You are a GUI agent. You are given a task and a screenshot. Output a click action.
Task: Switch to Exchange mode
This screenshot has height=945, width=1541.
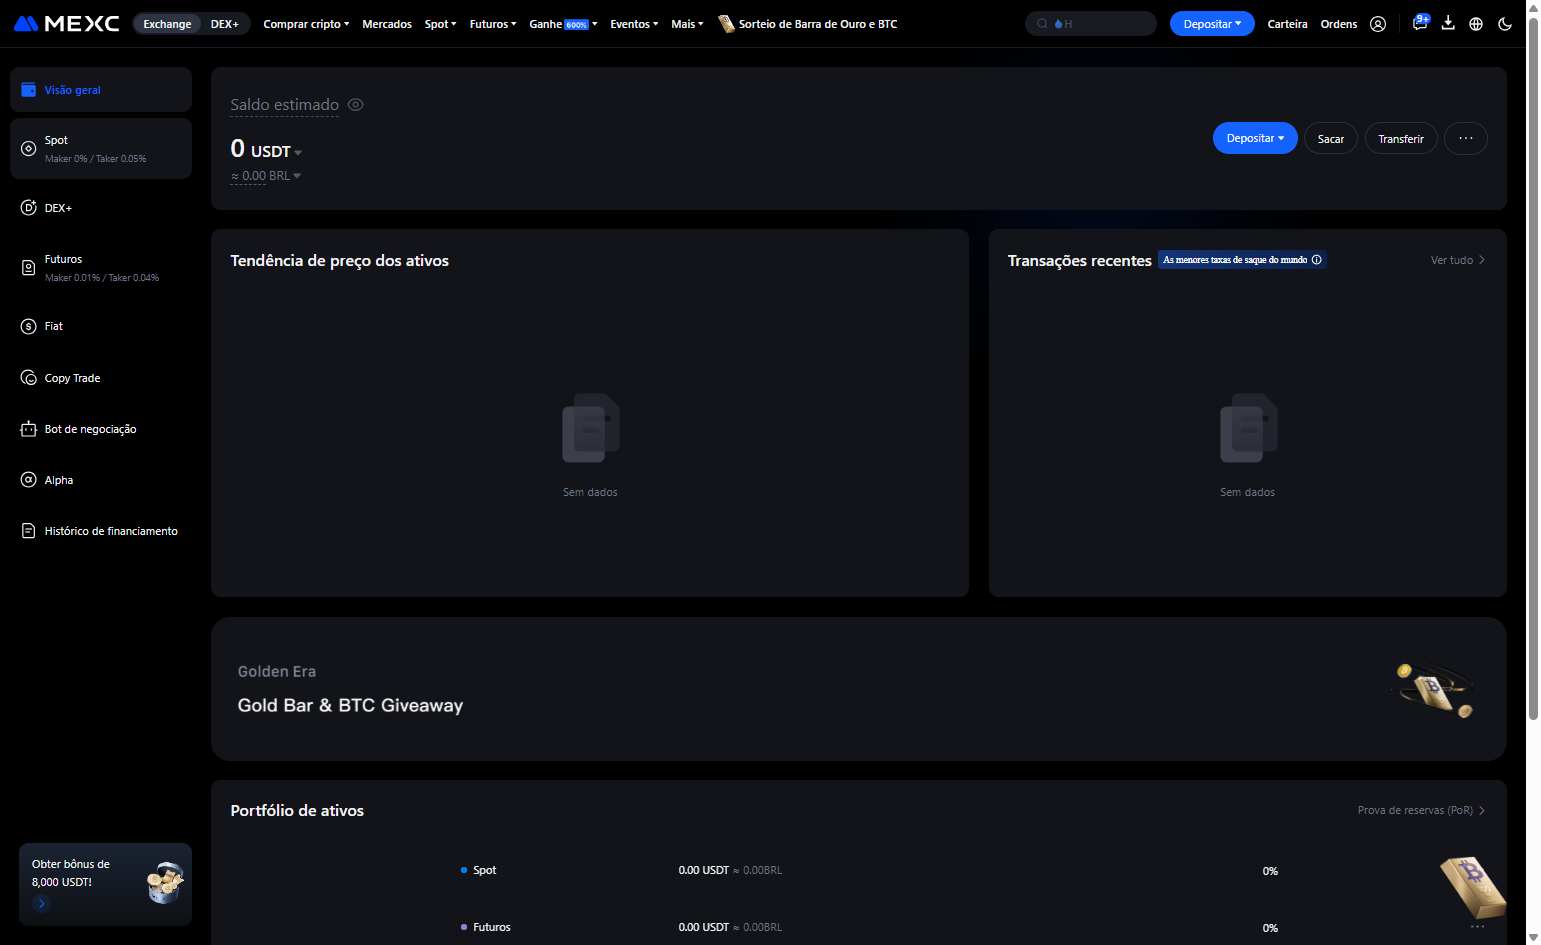pos(167,24)
